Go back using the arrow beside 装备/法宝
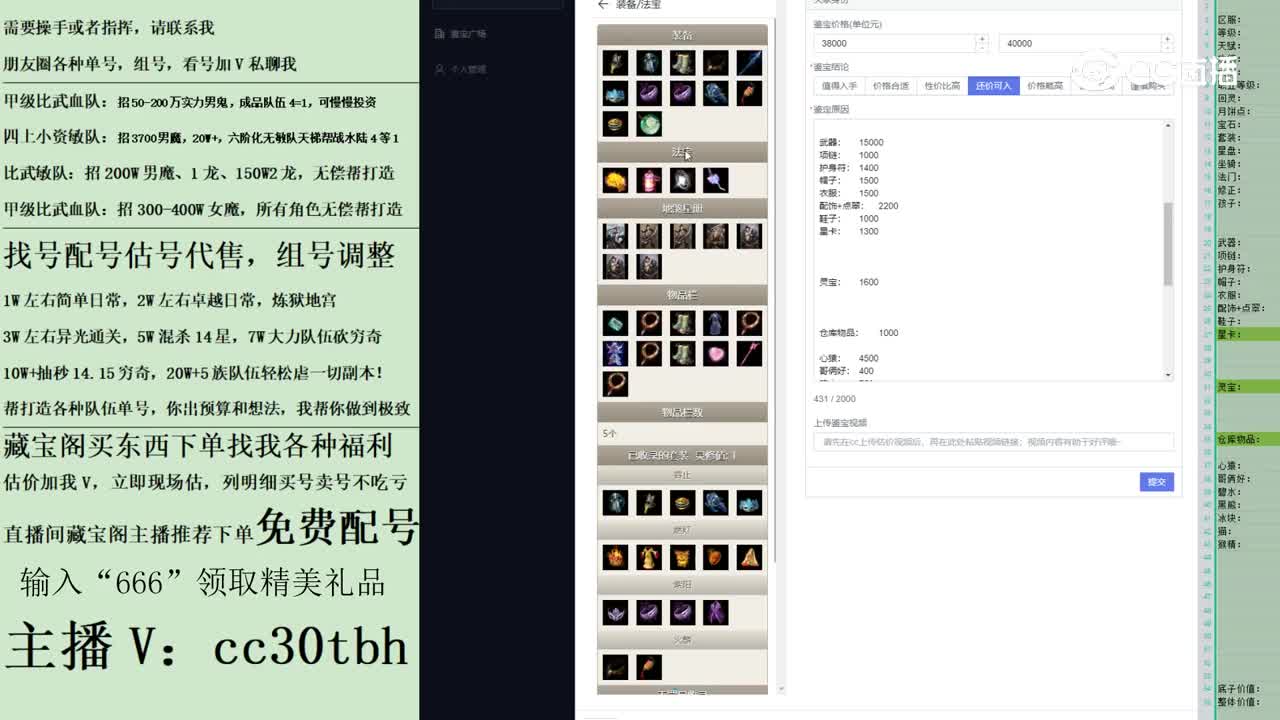Viewport: 1280px width, 720px height. pyautogui.click(x=602, y=5)
